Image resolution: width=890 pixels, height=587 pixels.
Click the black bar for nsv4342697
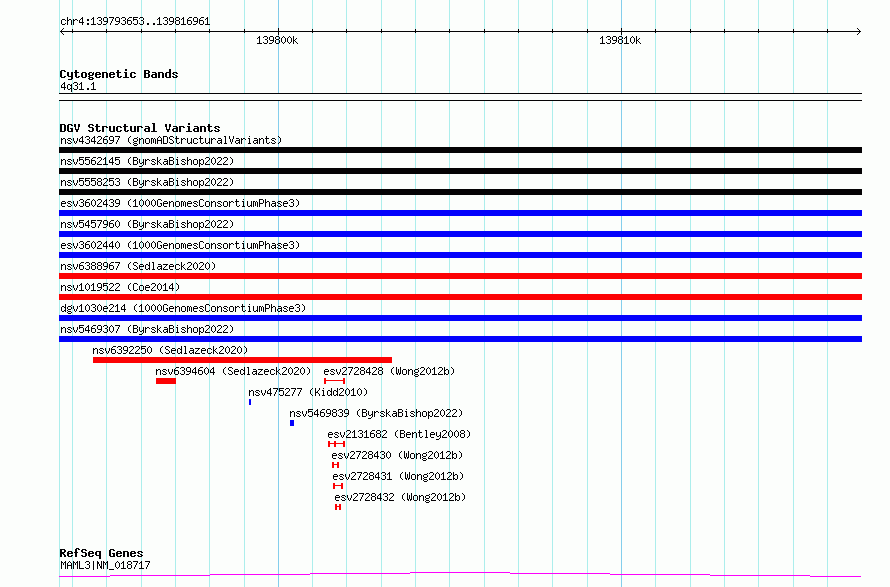coord(460,150)
